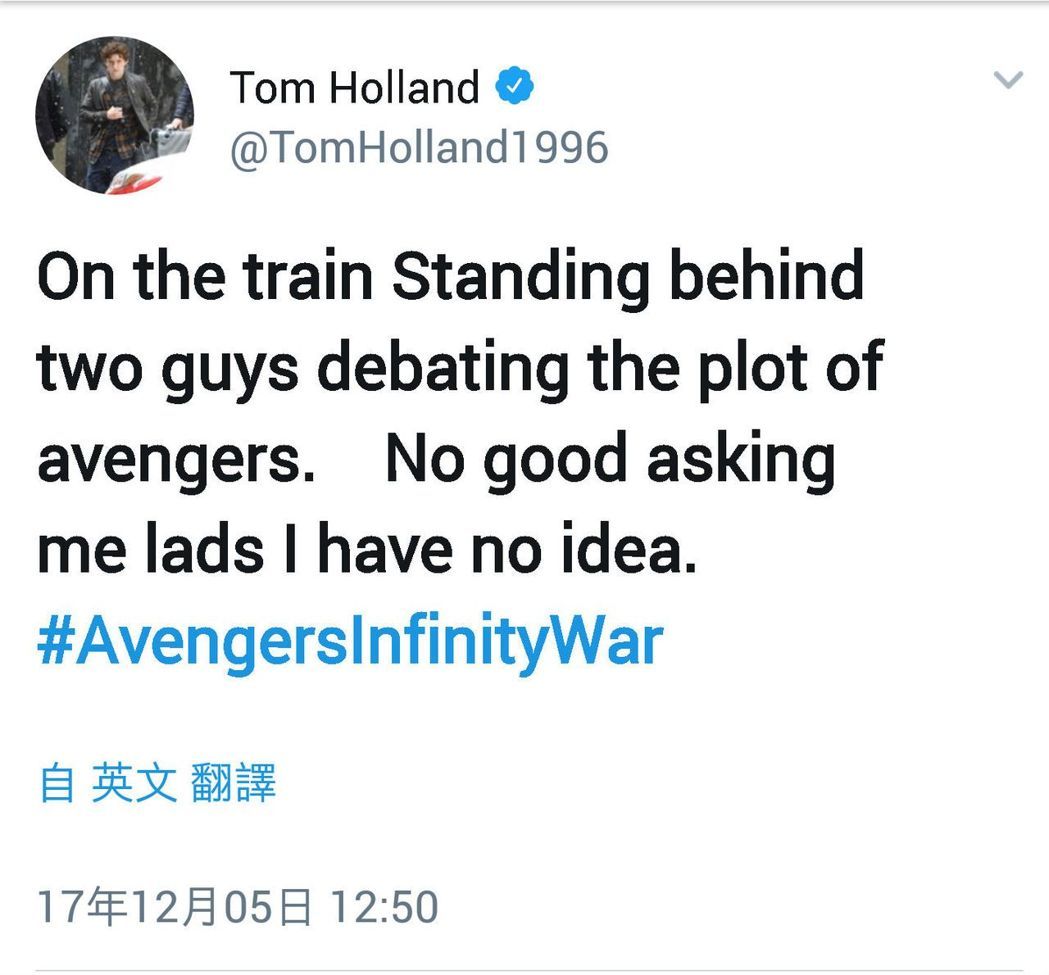Open the 17年12月05日 date stamp
Screen dimensions: 1049x975
175,907
